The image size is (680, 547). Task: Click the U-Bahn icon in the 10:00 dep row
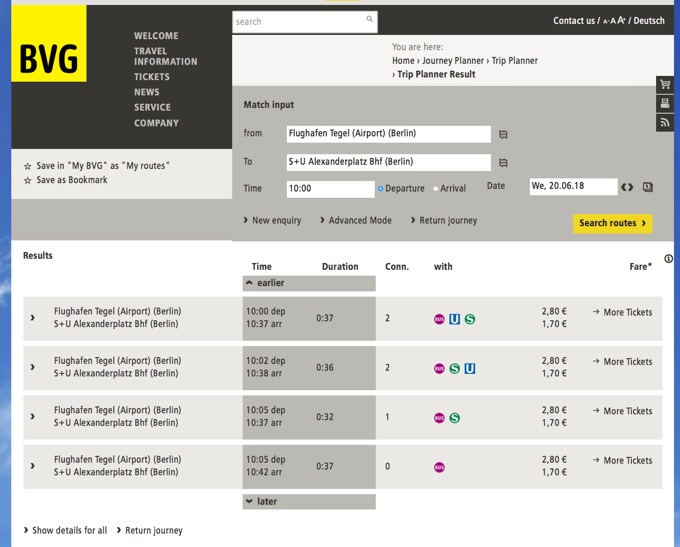[x=454, y=319]
